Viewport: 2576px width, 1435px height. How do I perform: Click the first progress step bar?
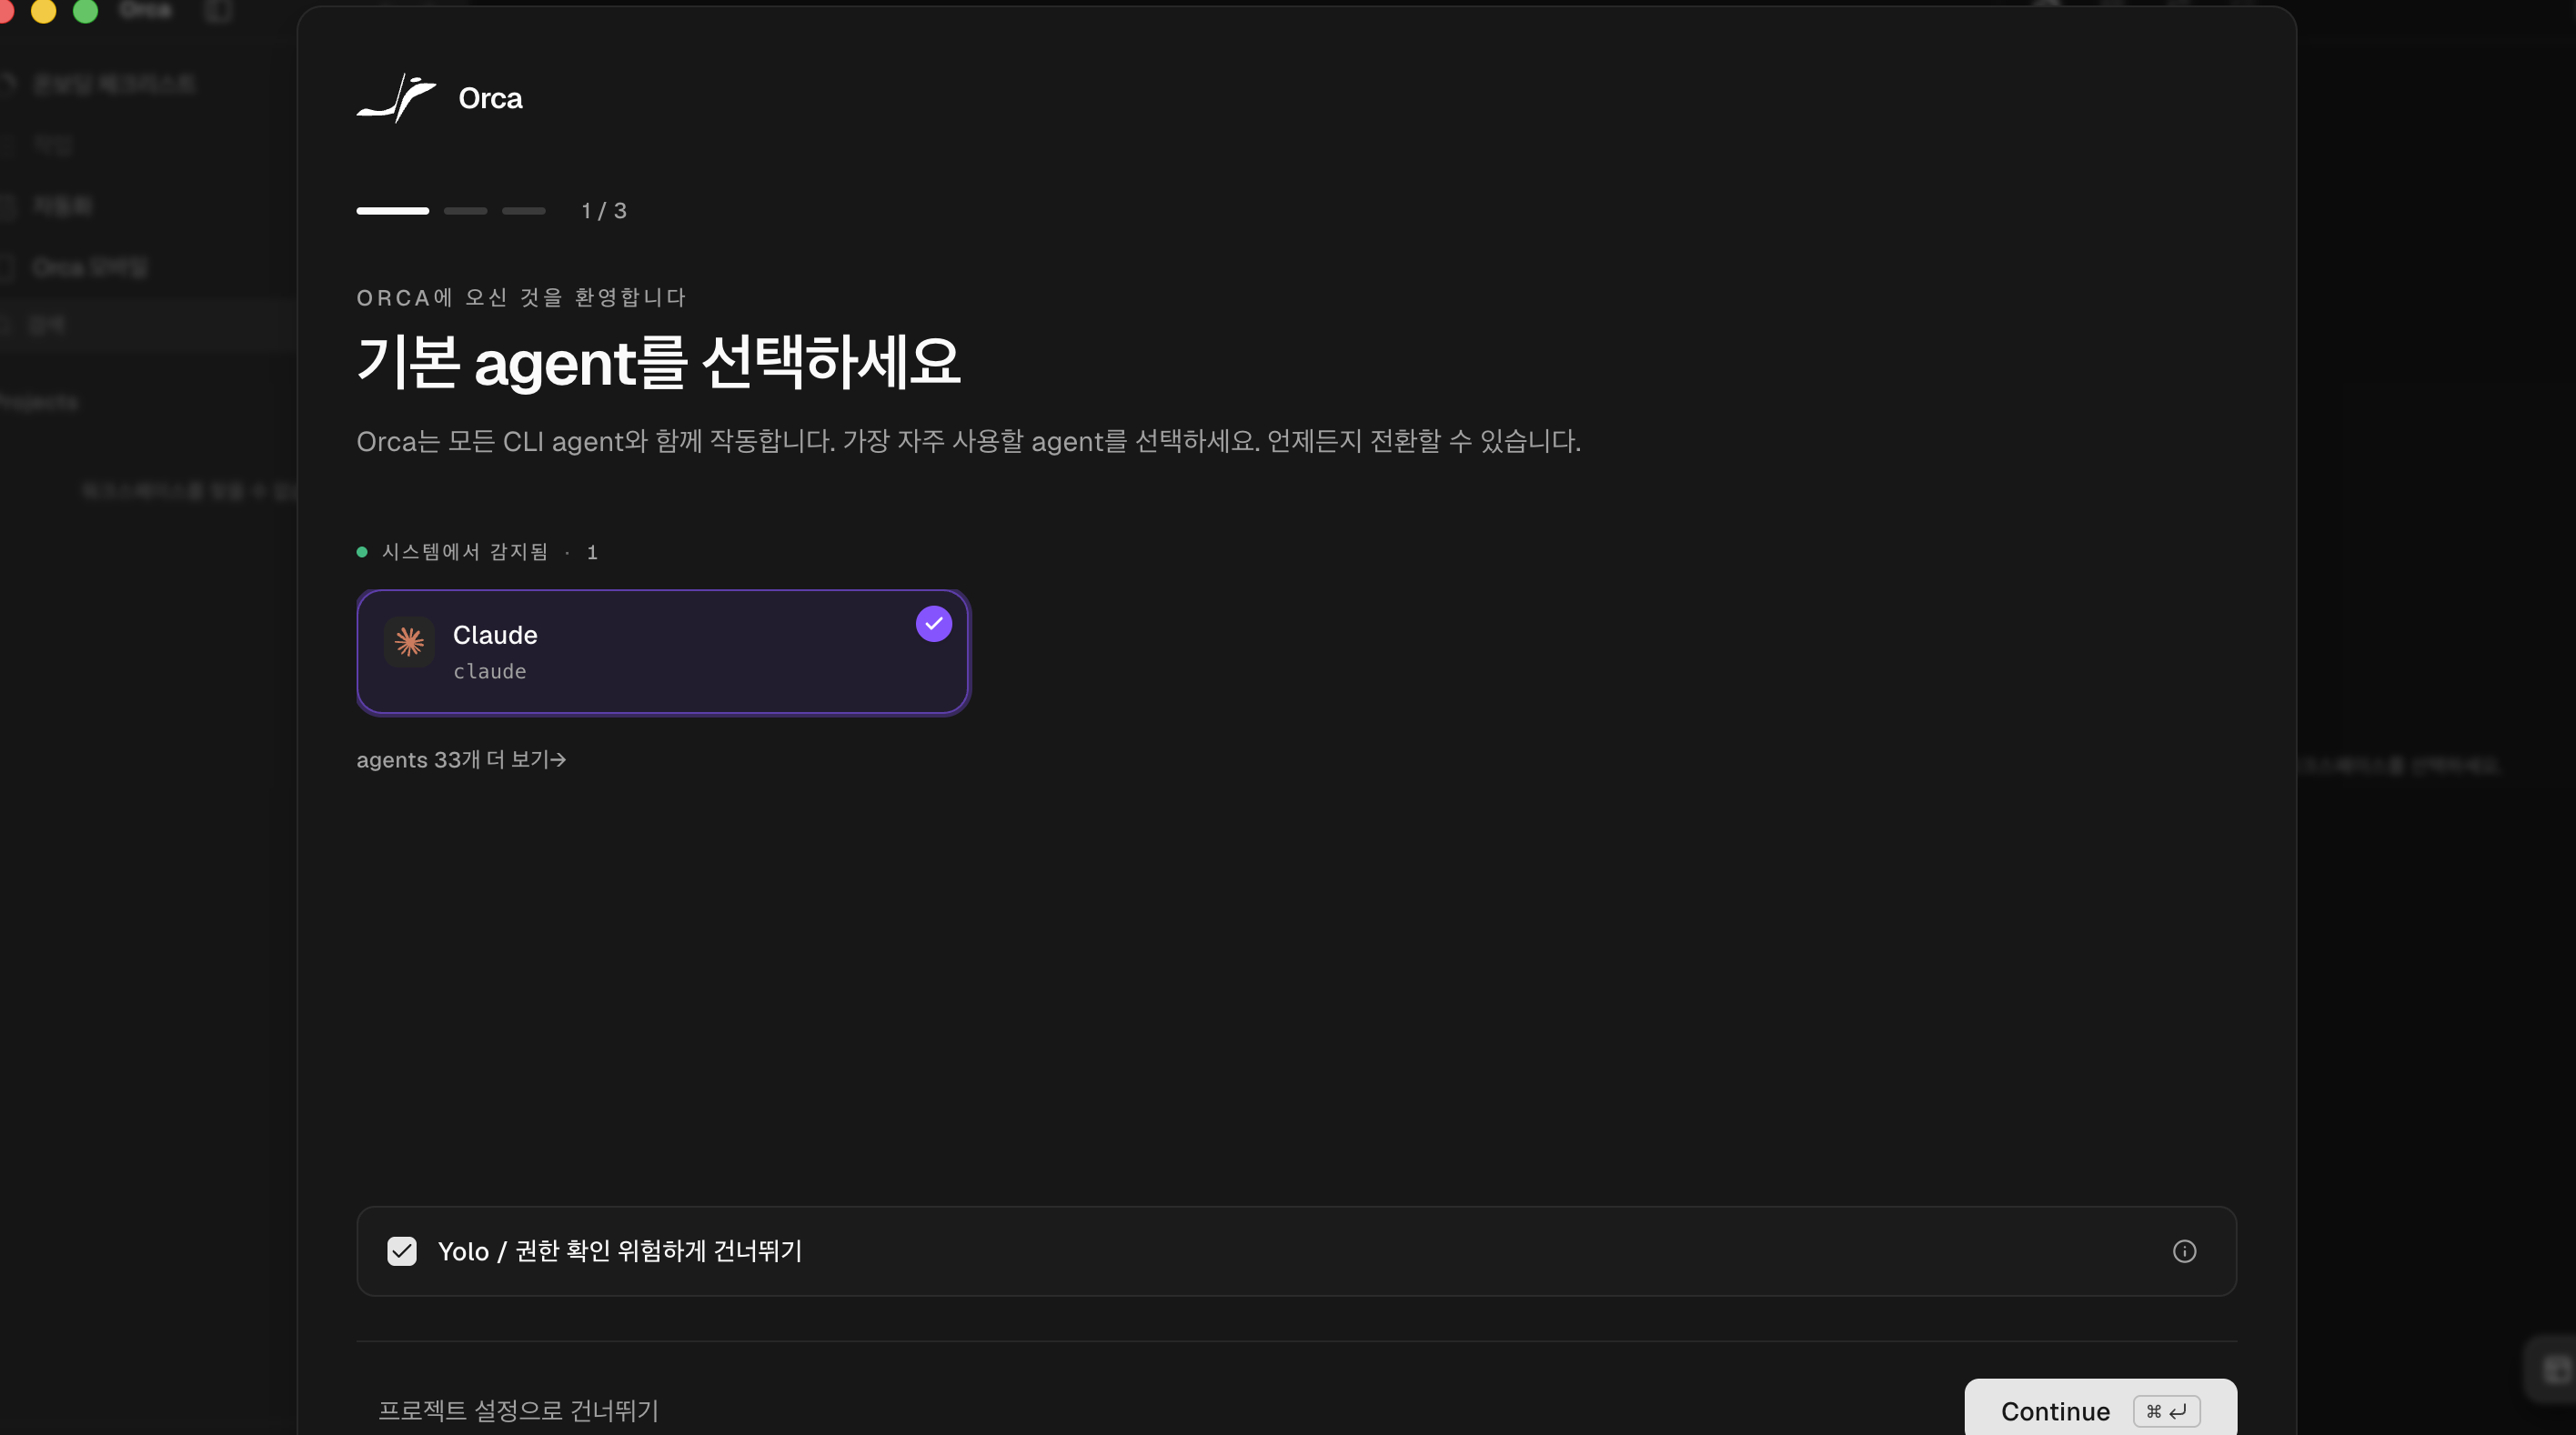(393, 211)
